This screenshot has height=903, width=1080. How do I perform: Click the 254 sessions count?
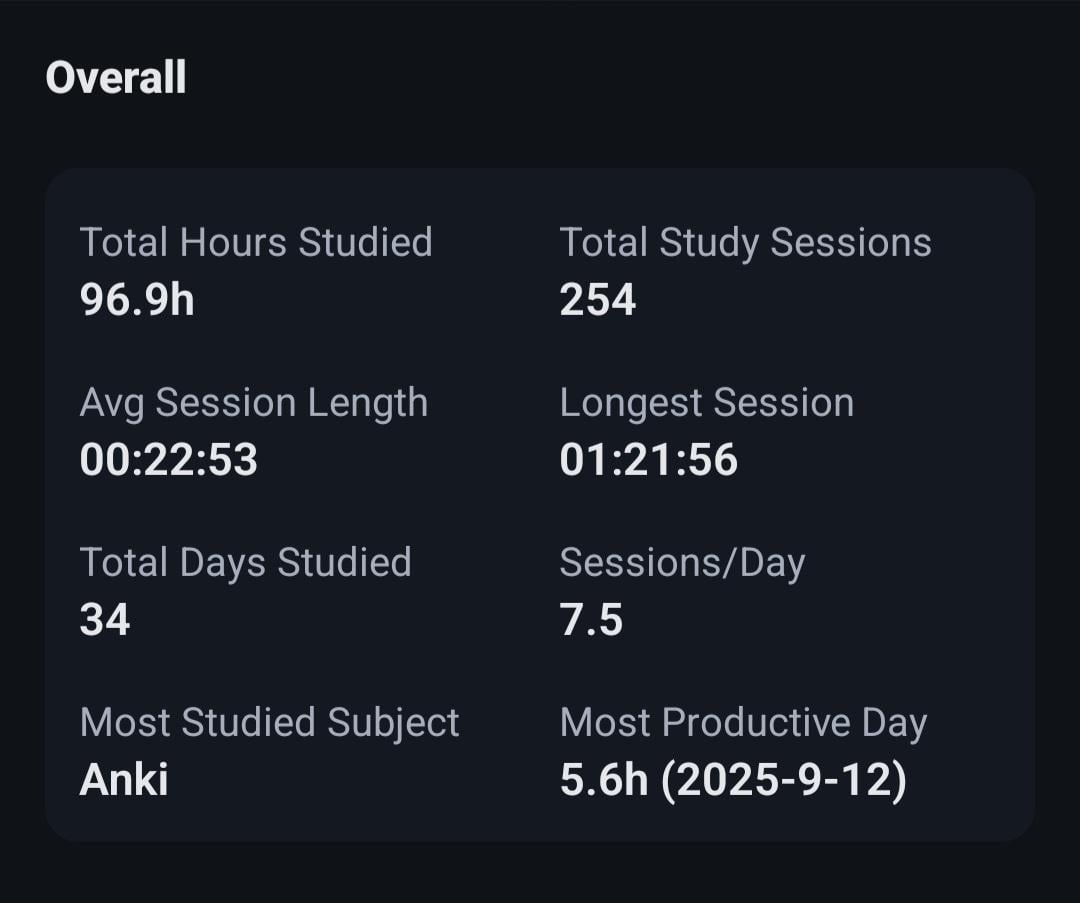(x=598, y=300)
